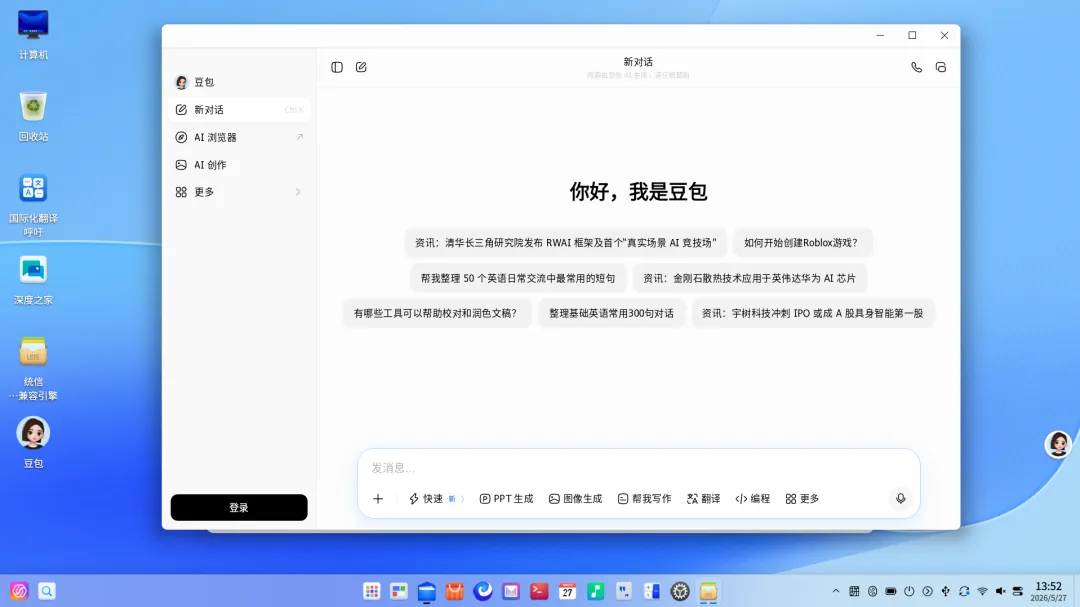
Task: Select suggestion about 清华长三角研究院 RWAI 框架
Action: coord(565,243)
